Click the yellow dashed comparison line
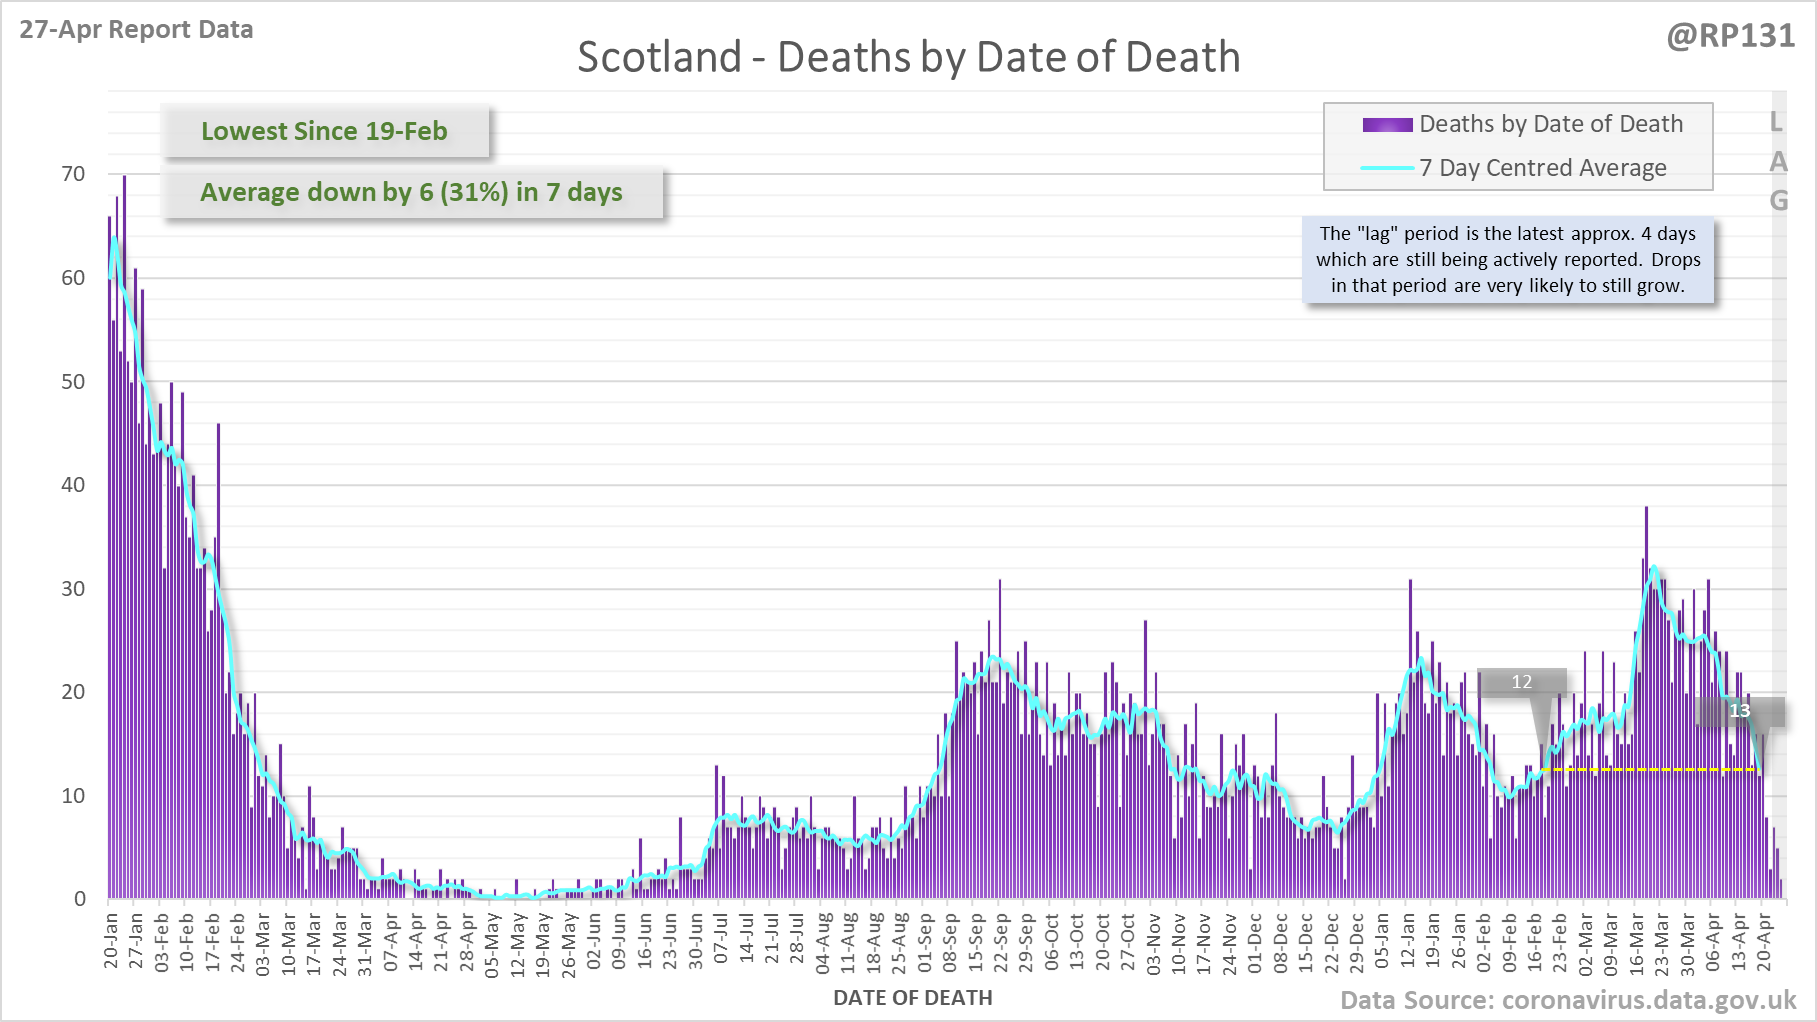 pyautogui.click(x=1650, y=769)
